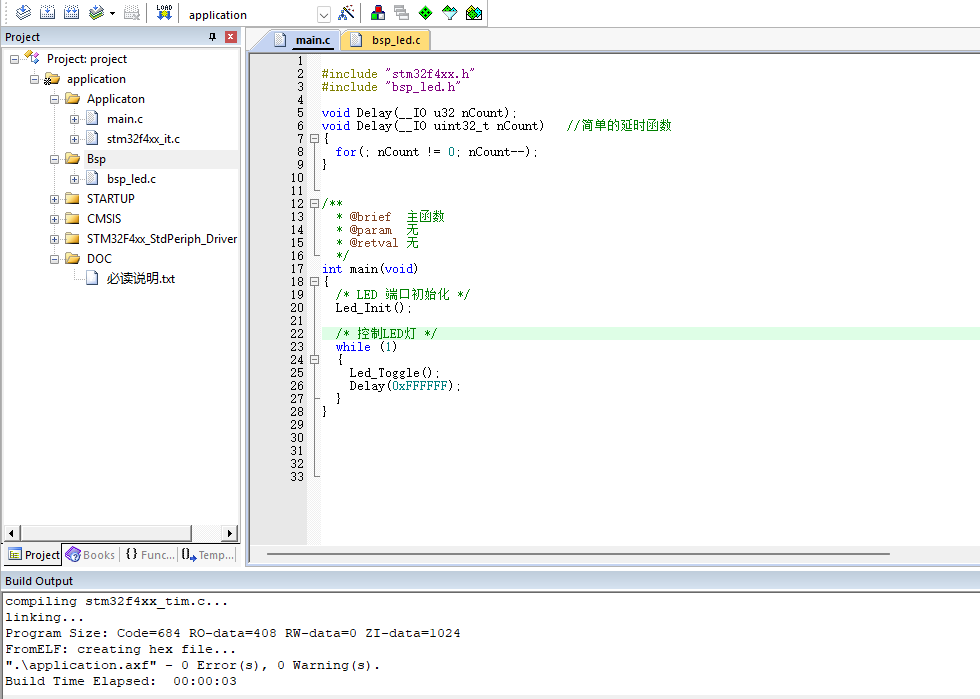This screenshot has height=699, width=980.
Task: Select the DOC group label
Action: [x=99, y=259]
